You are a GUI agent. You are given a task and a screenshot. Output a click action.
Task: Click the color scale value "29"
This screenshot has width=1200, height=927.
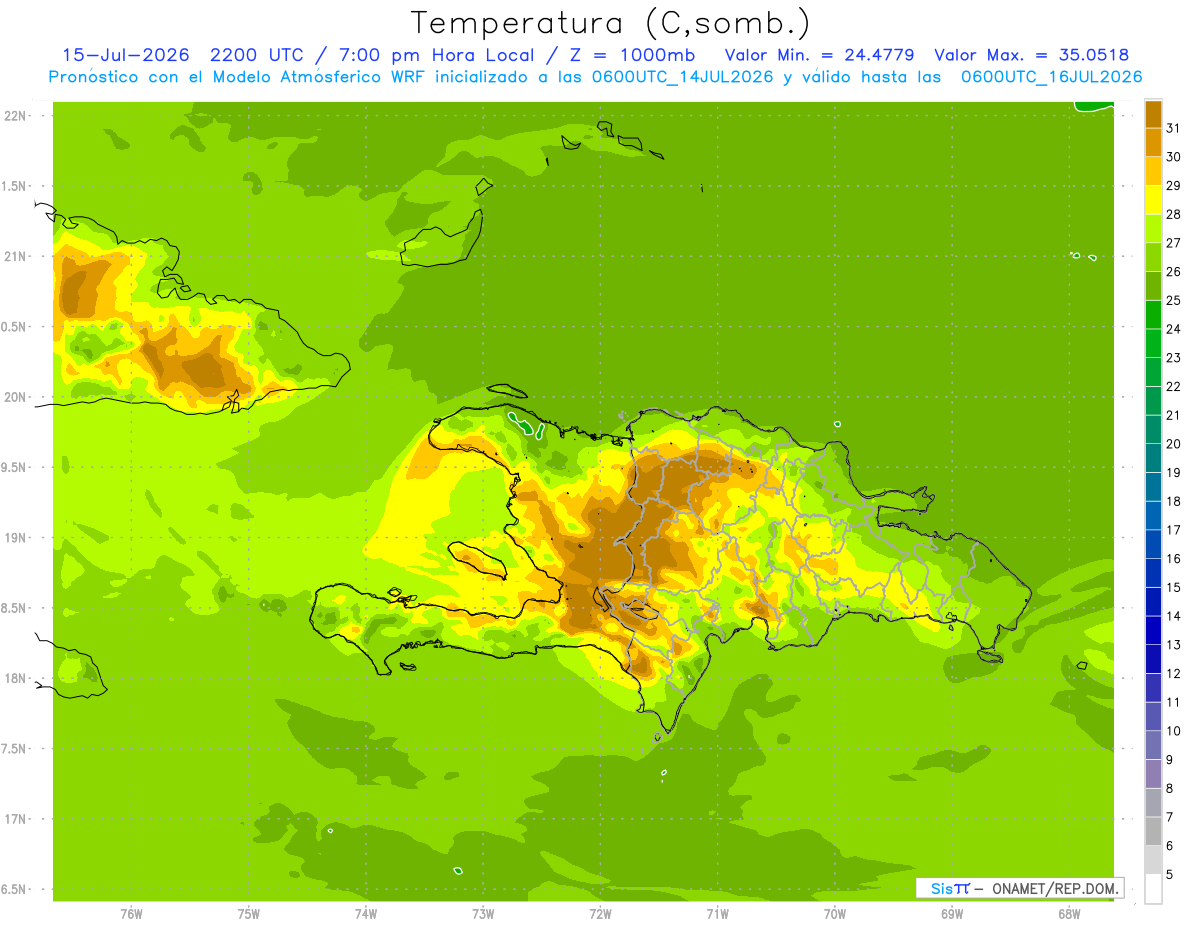click(x=1174, y=185)
